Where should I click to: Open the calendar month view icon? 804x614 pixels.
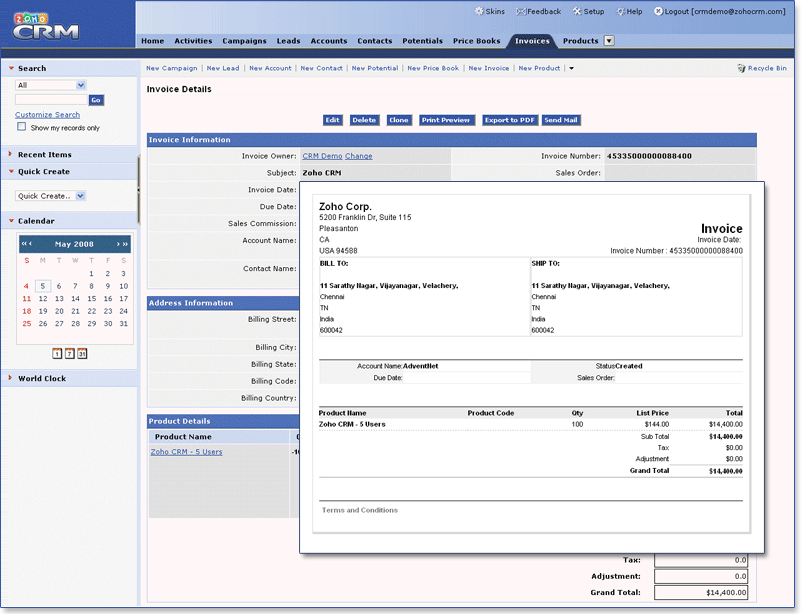point(82,353)
